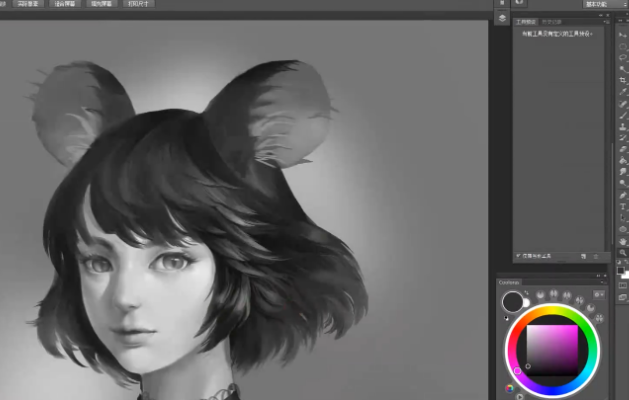Switch to the tab beside 工具预设
629x400 pixels.
[x=552, y=22]
